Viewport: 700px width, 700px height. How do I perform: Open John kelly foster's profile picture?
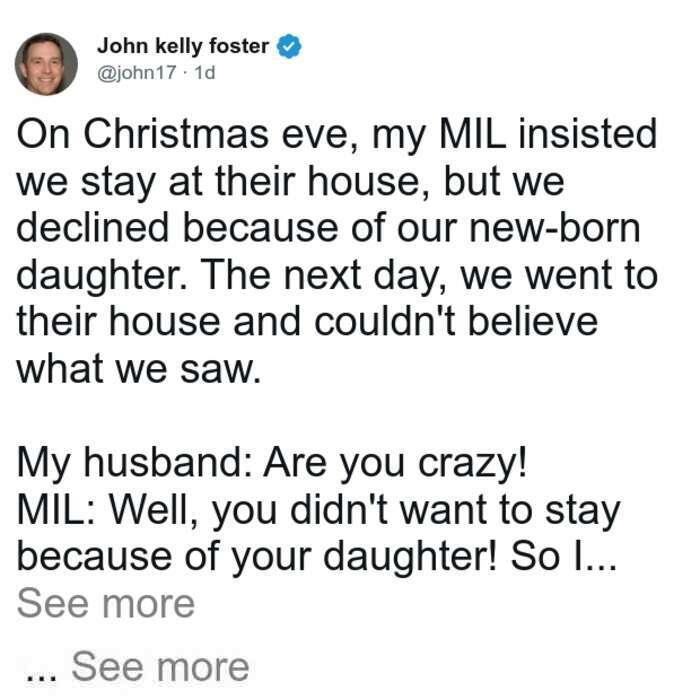point(46,64)
